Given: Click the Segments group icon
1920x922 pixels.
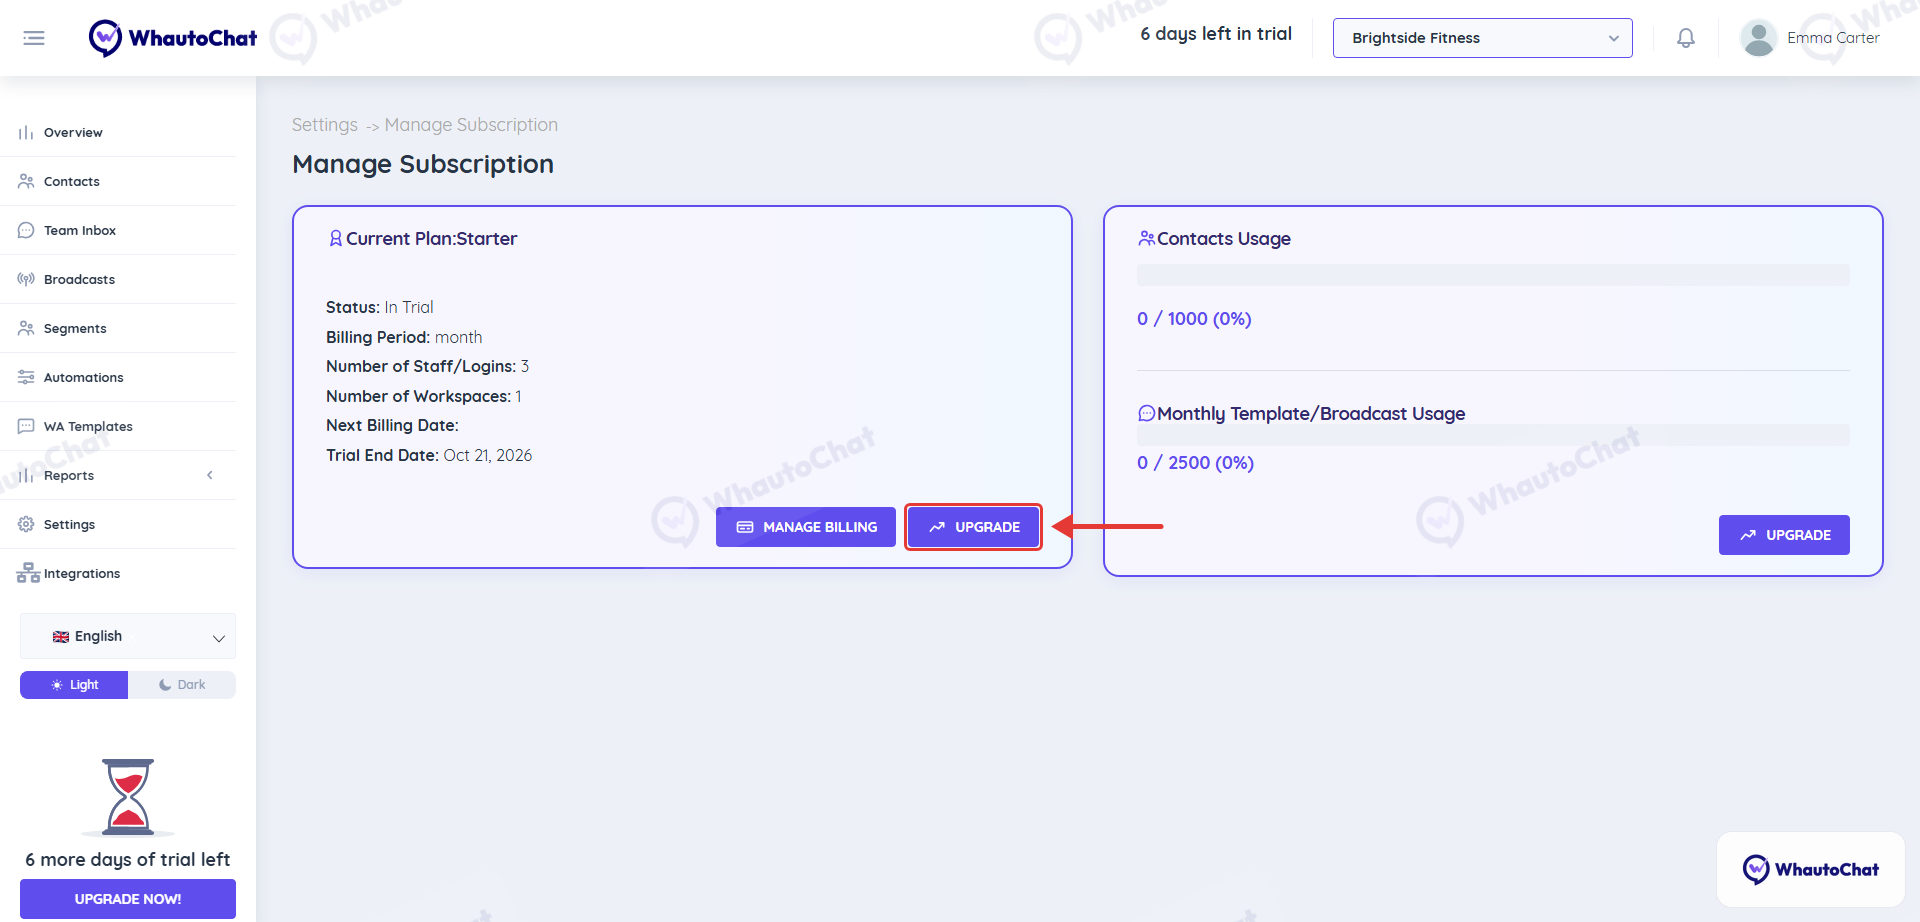Looking at the screenshot, I should click(26, 328).
